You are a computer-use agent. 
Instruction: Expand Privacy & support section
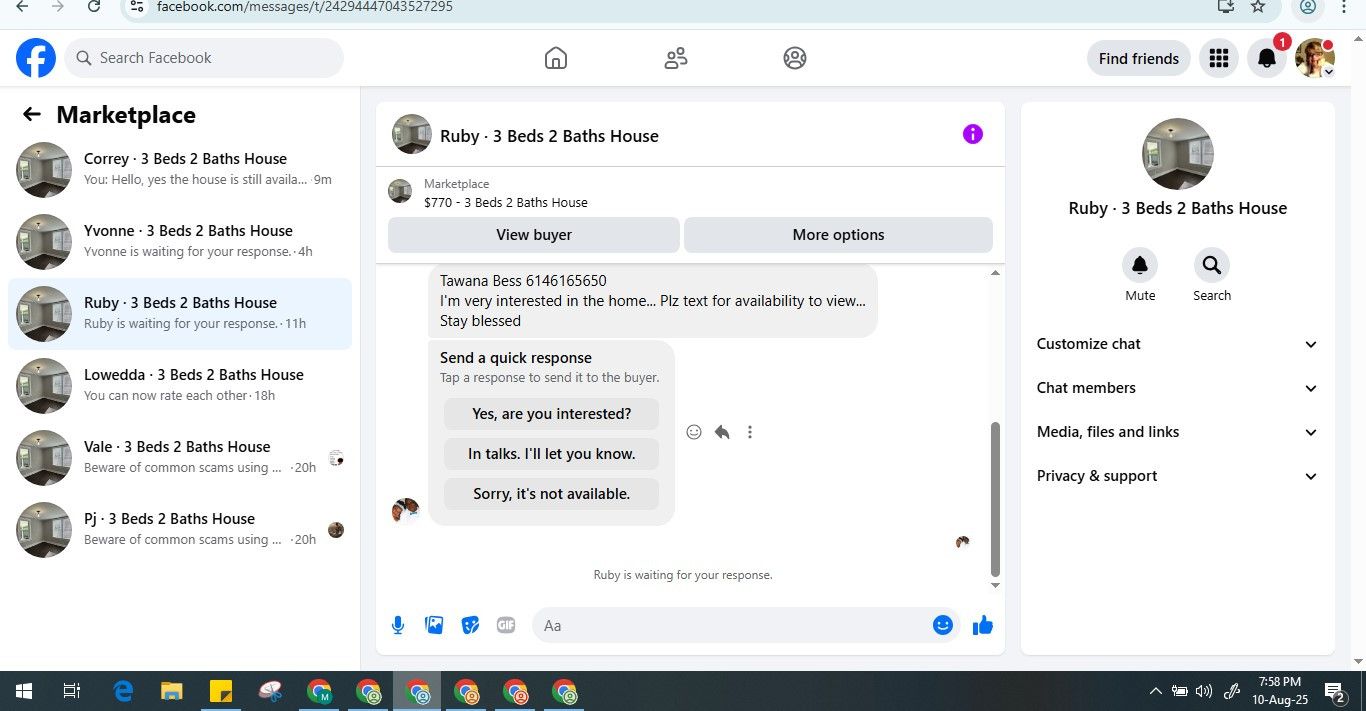point(1178,476)
